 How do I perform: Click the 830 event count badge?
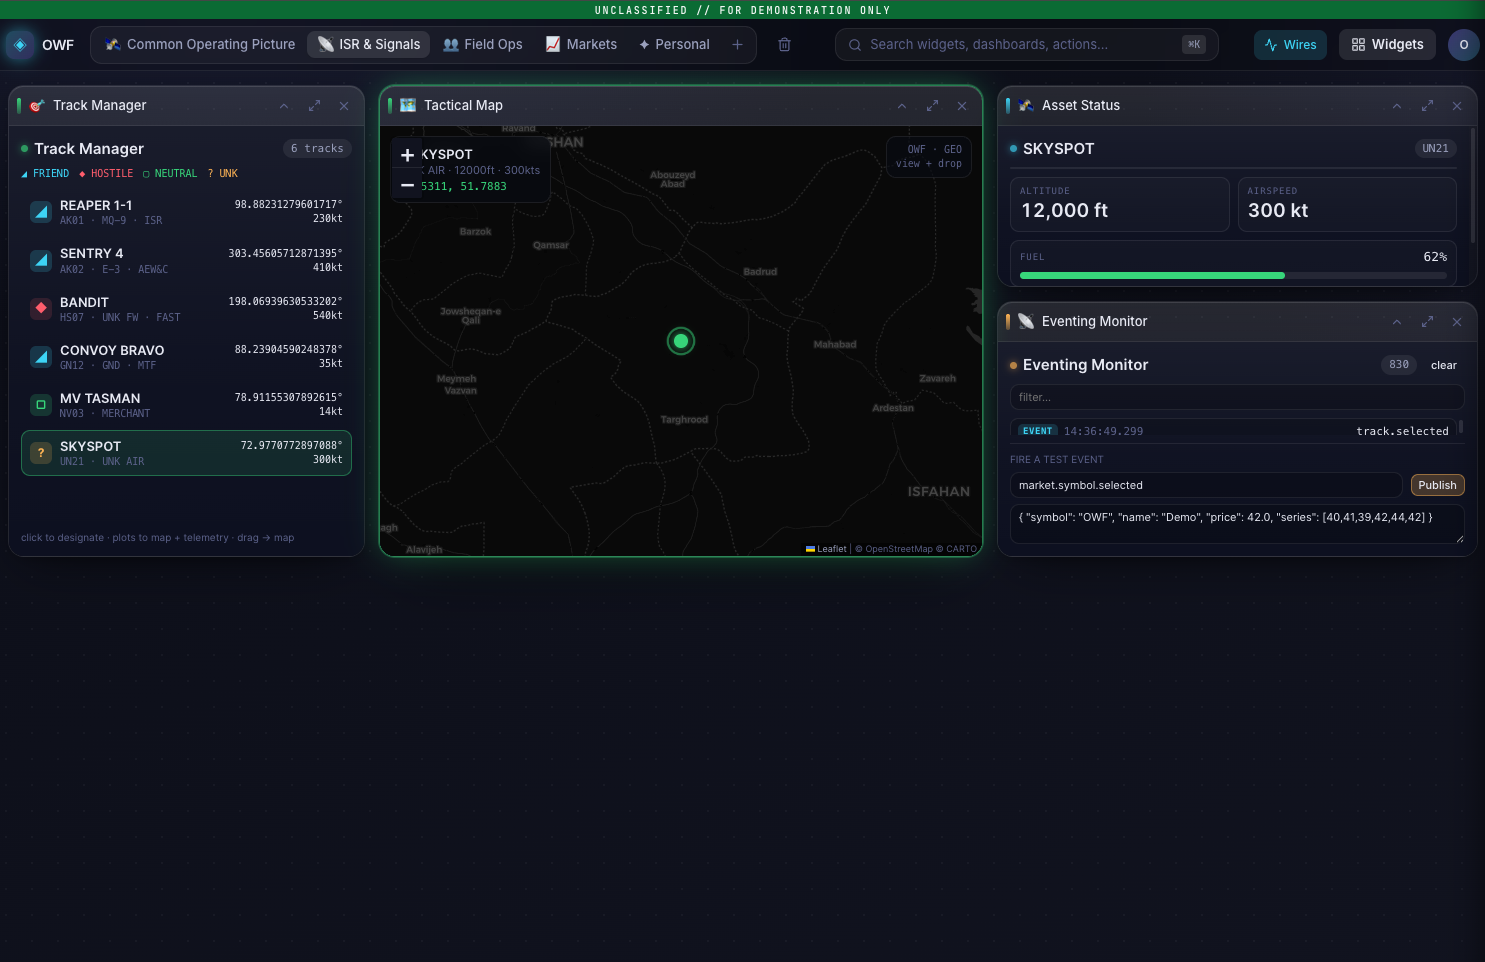(x=1399, y=365)
